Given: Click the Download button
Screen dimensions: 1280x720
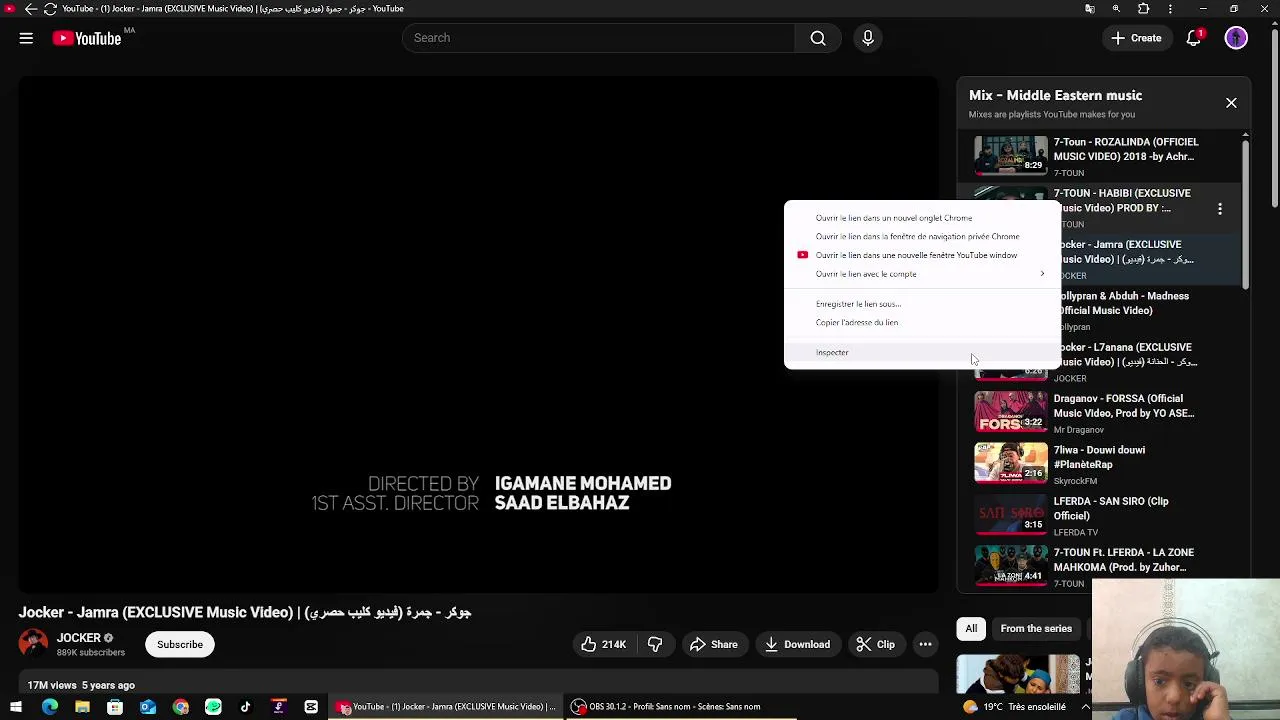Looking at the screenshot, I should point(797,644).
